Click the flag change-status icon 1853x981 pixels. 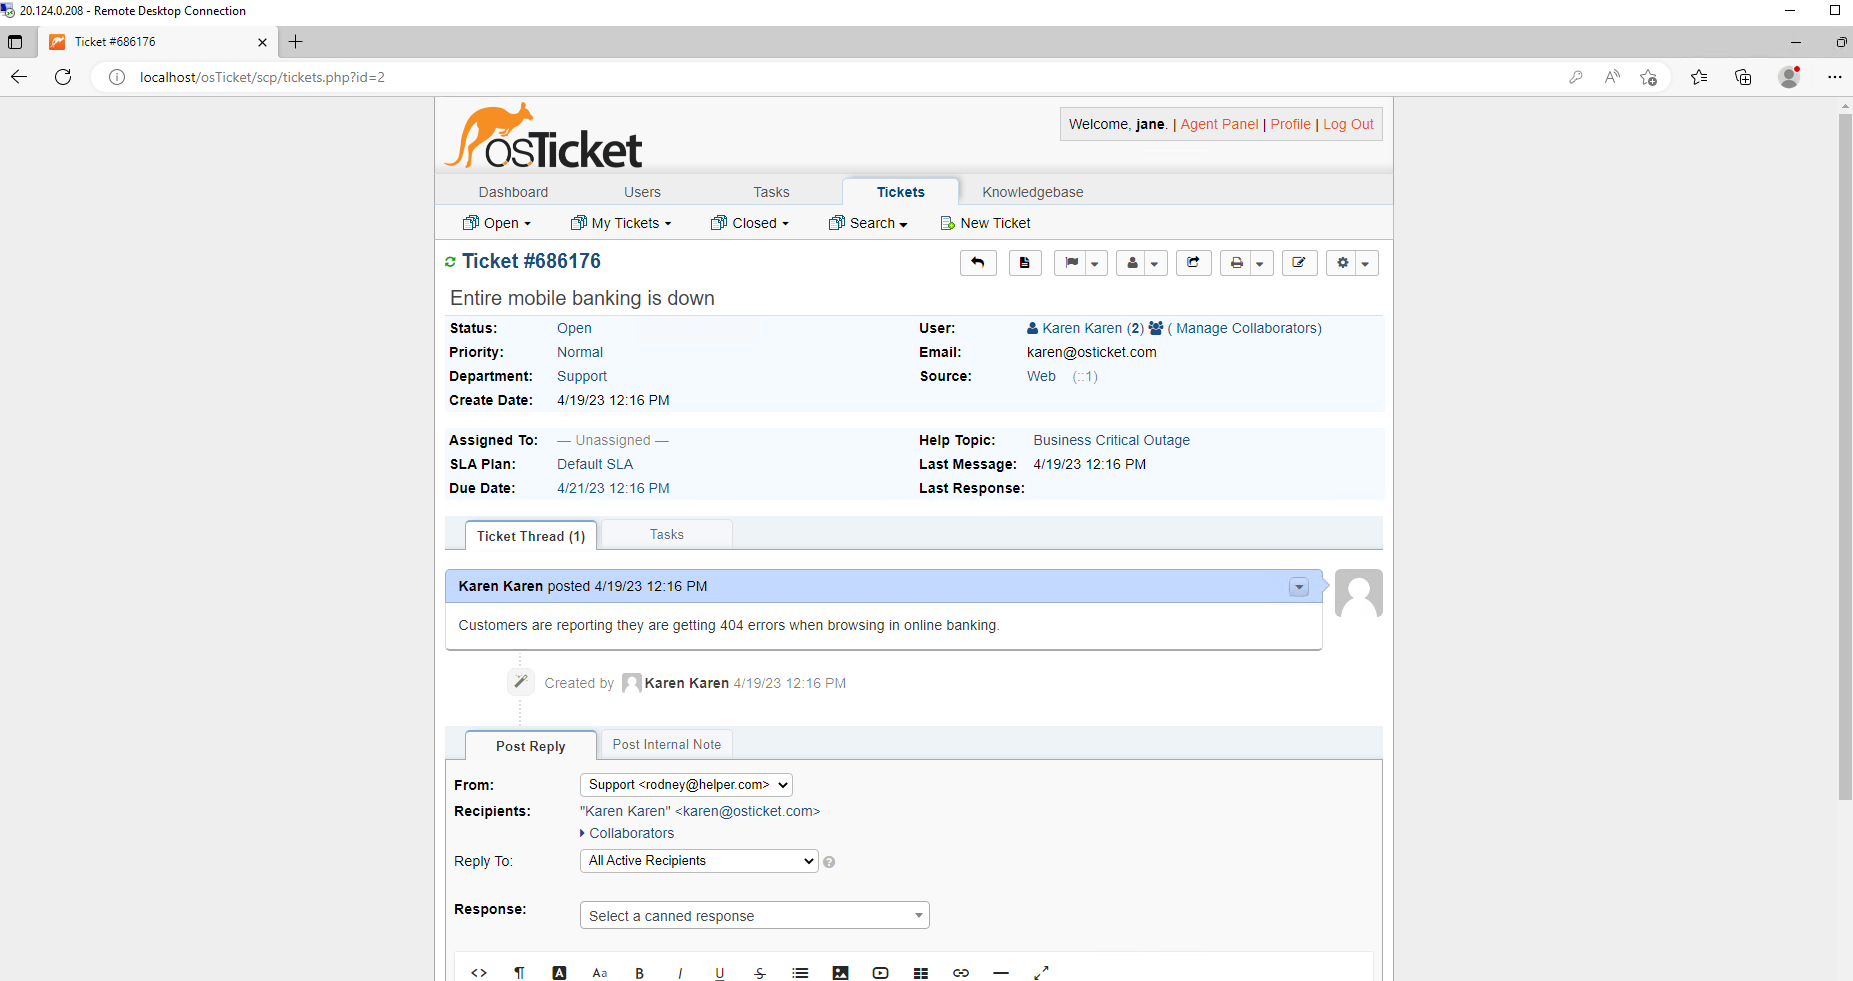1071,263
